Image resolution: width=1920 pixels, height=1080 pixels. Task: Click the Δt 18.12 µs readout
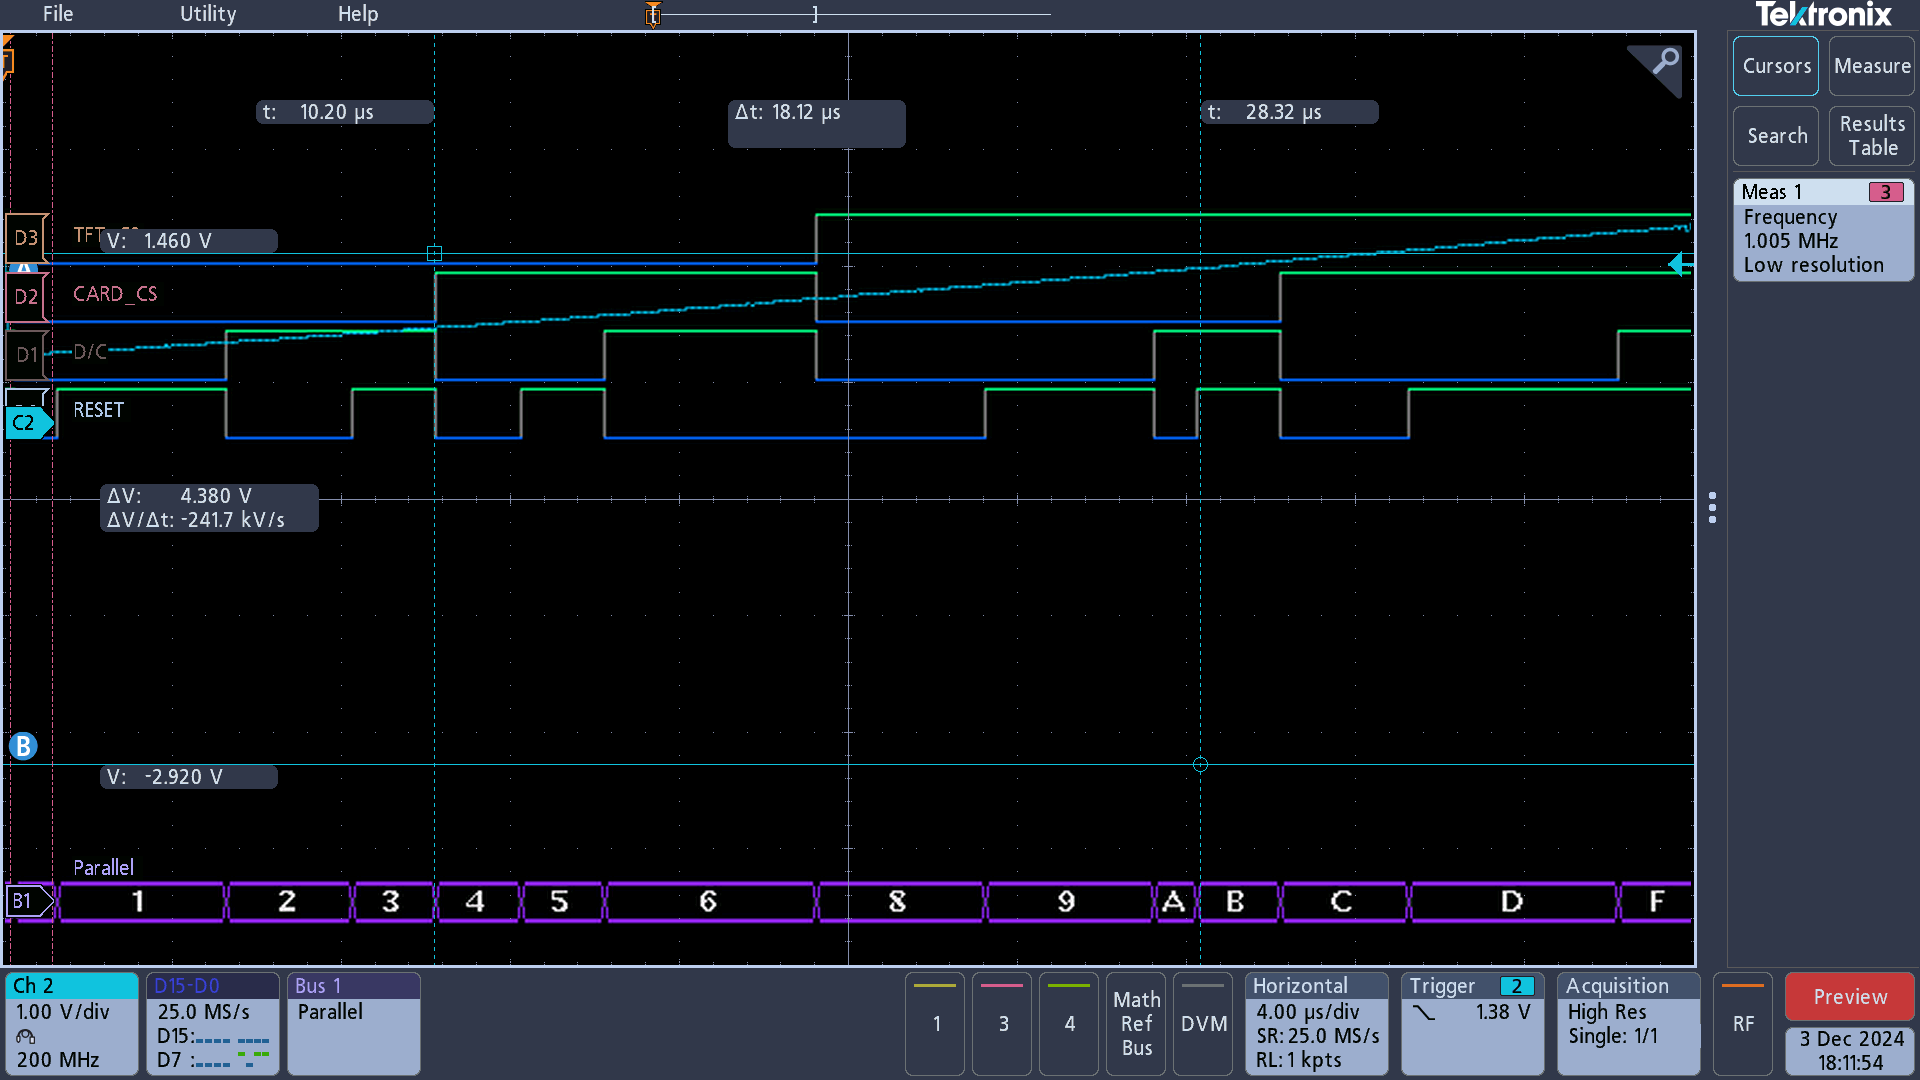point(817,123)
